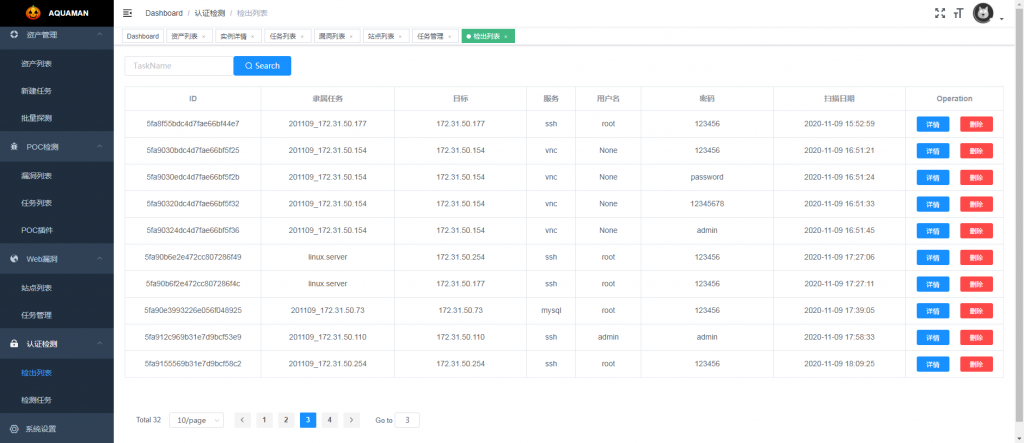The height and width of the screenshot is (443, 1024).
Task: Click Dashboard in the breadcrumb
Action: click(164, 13)
